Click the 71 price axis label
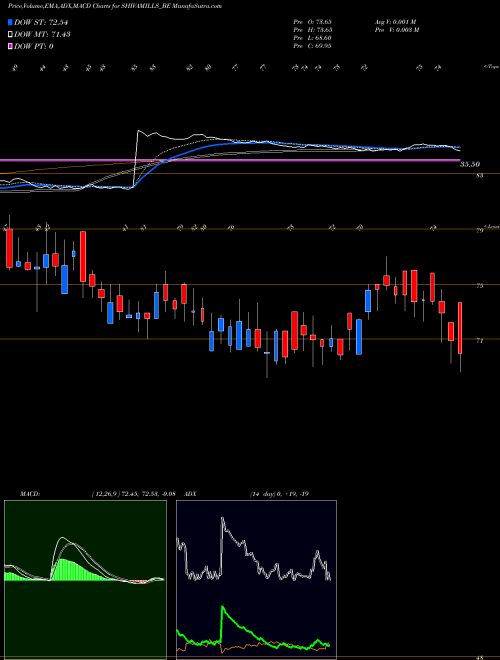Viewport: 500px width, 660px height. click(479, 341)
